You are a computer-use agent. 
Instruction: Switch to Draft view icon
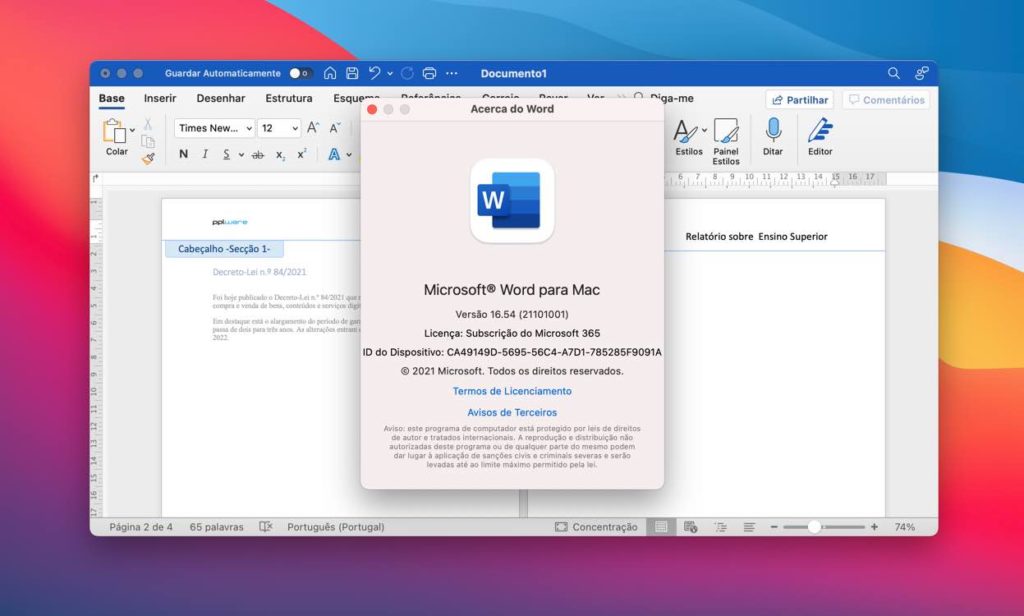coord(749,527)
